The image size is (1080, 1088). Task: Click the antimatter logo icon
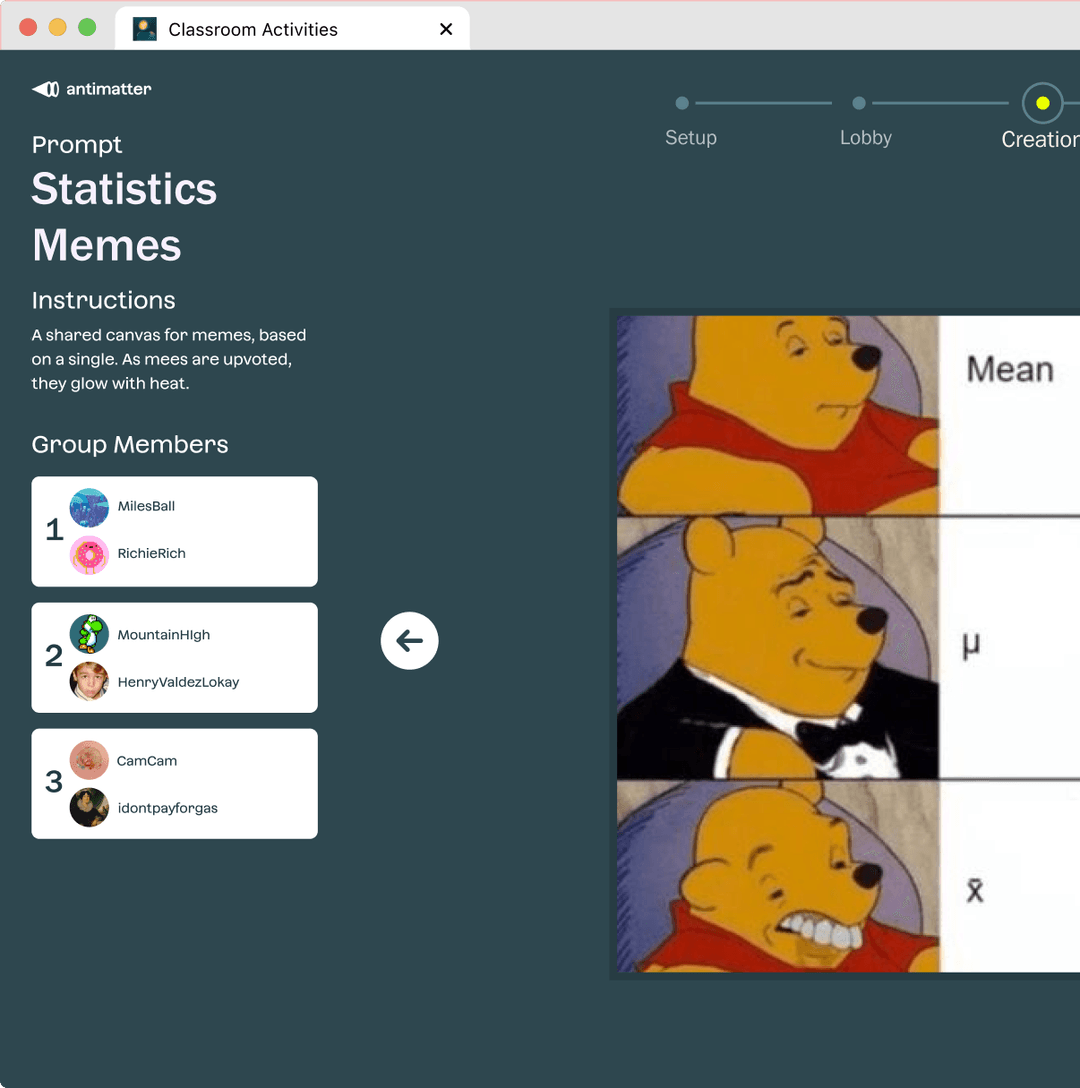pos(46,89)
